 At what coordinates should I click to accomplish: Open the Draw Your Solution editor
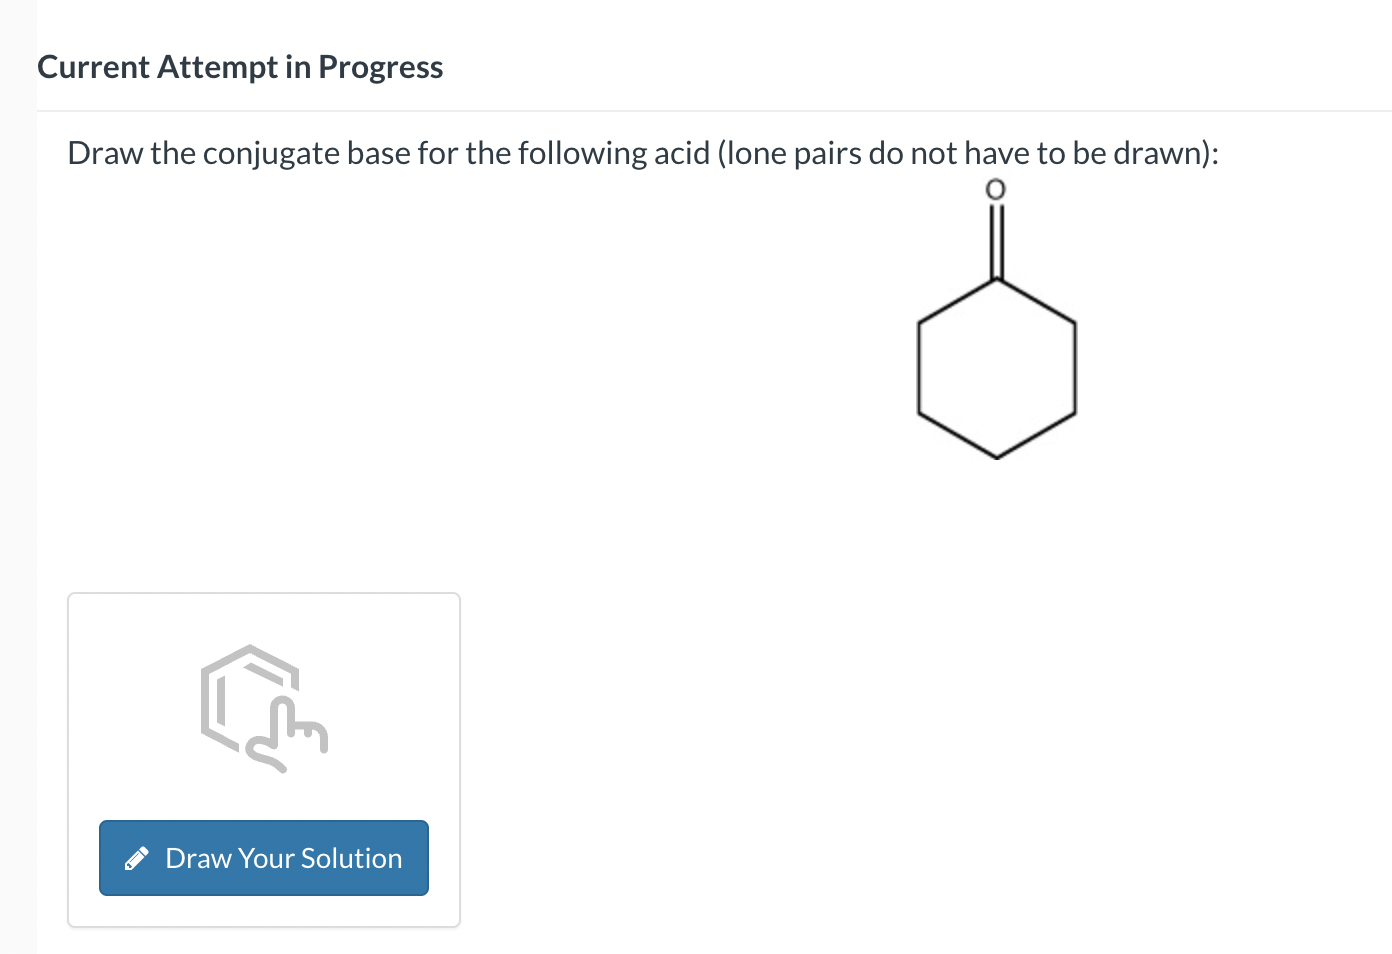click(263, 857)
